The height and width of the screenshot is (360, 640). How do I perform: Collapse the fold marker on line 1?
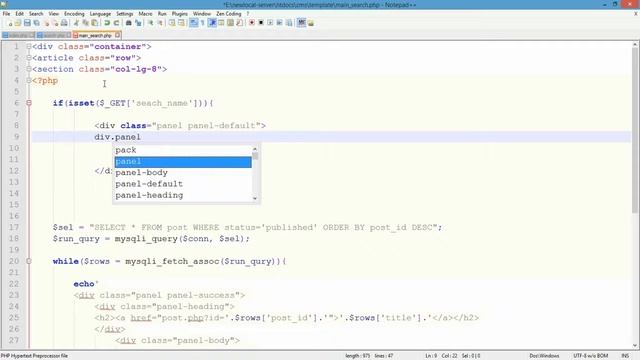(29, 47)
